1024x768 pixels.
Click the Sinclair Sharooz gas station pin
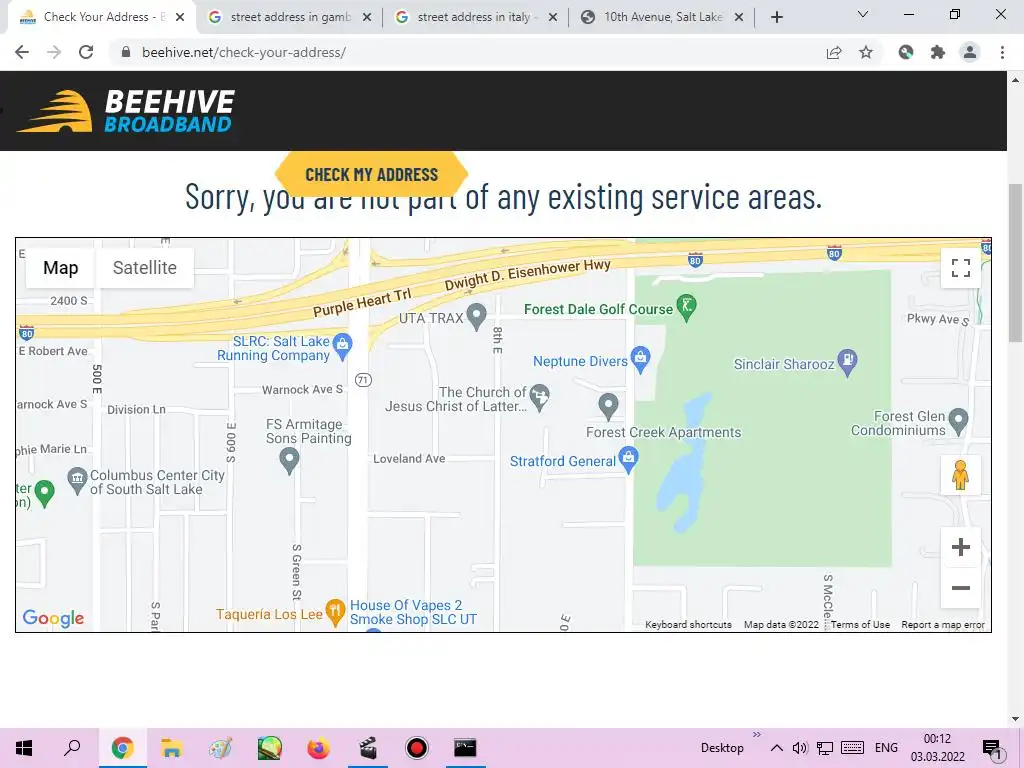[x=847, y=362]
